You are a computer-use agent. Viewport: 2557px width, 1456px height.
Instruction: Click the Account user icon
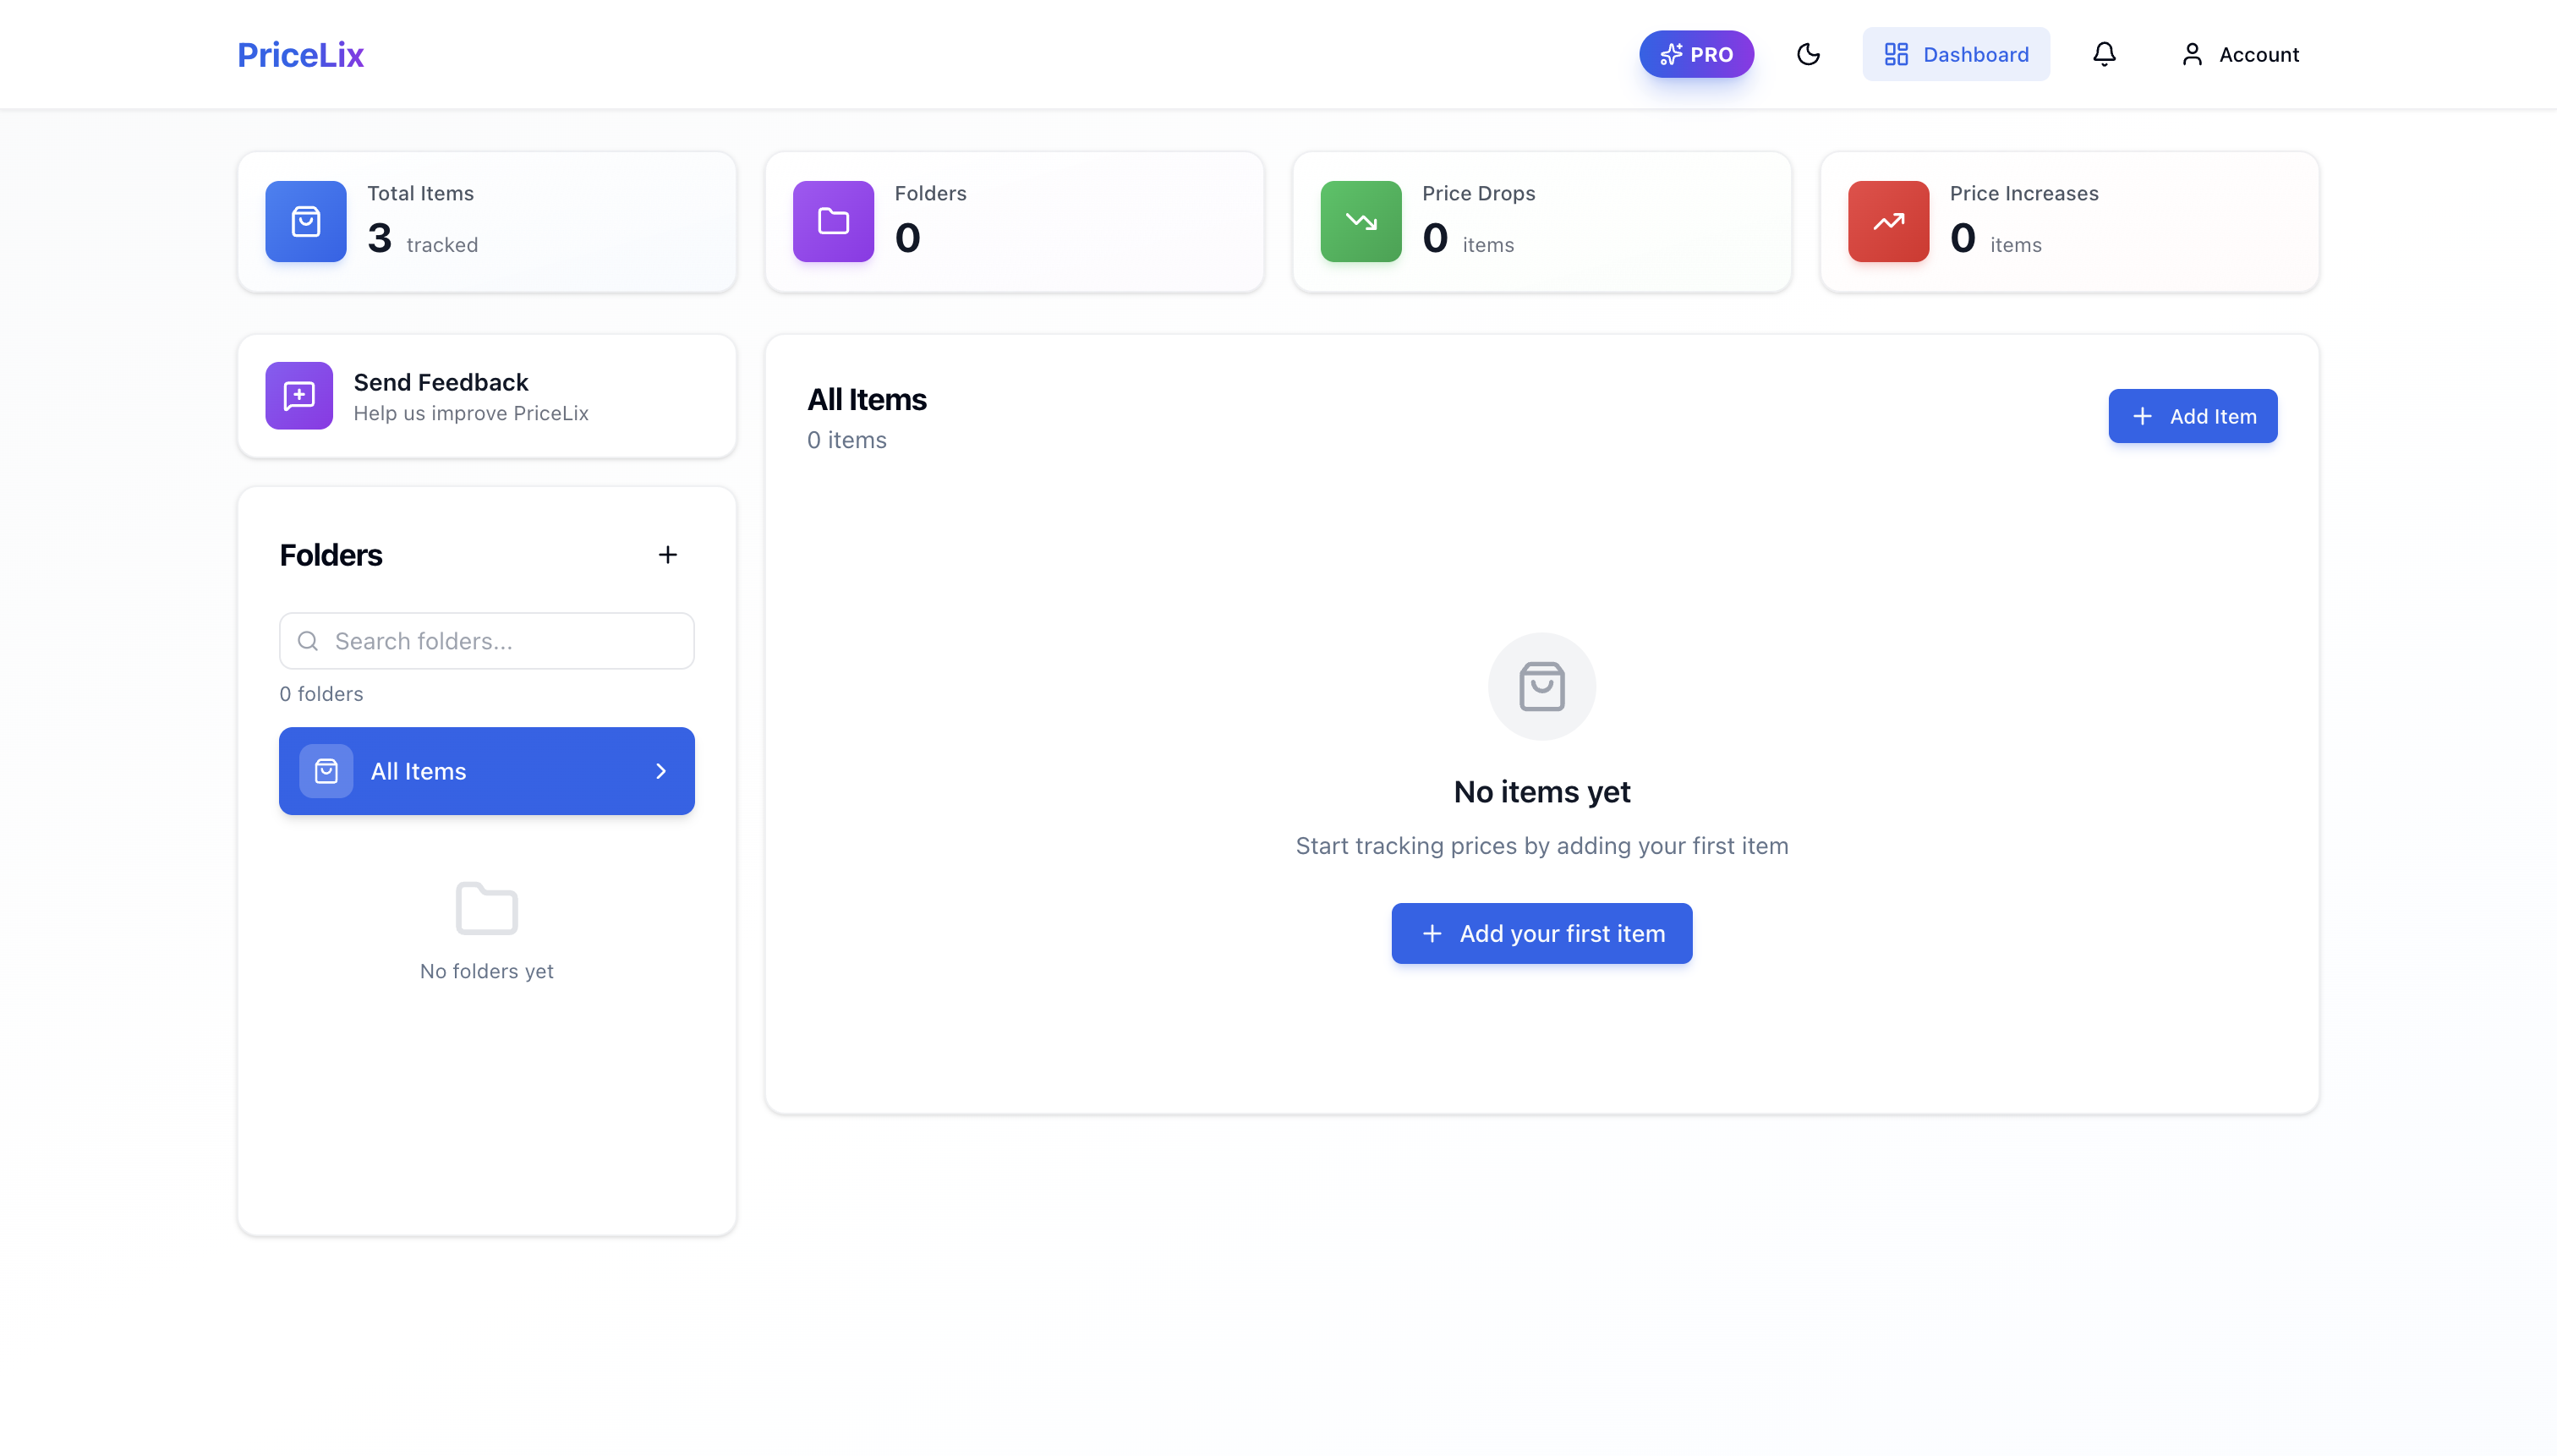pos(2191,54)
